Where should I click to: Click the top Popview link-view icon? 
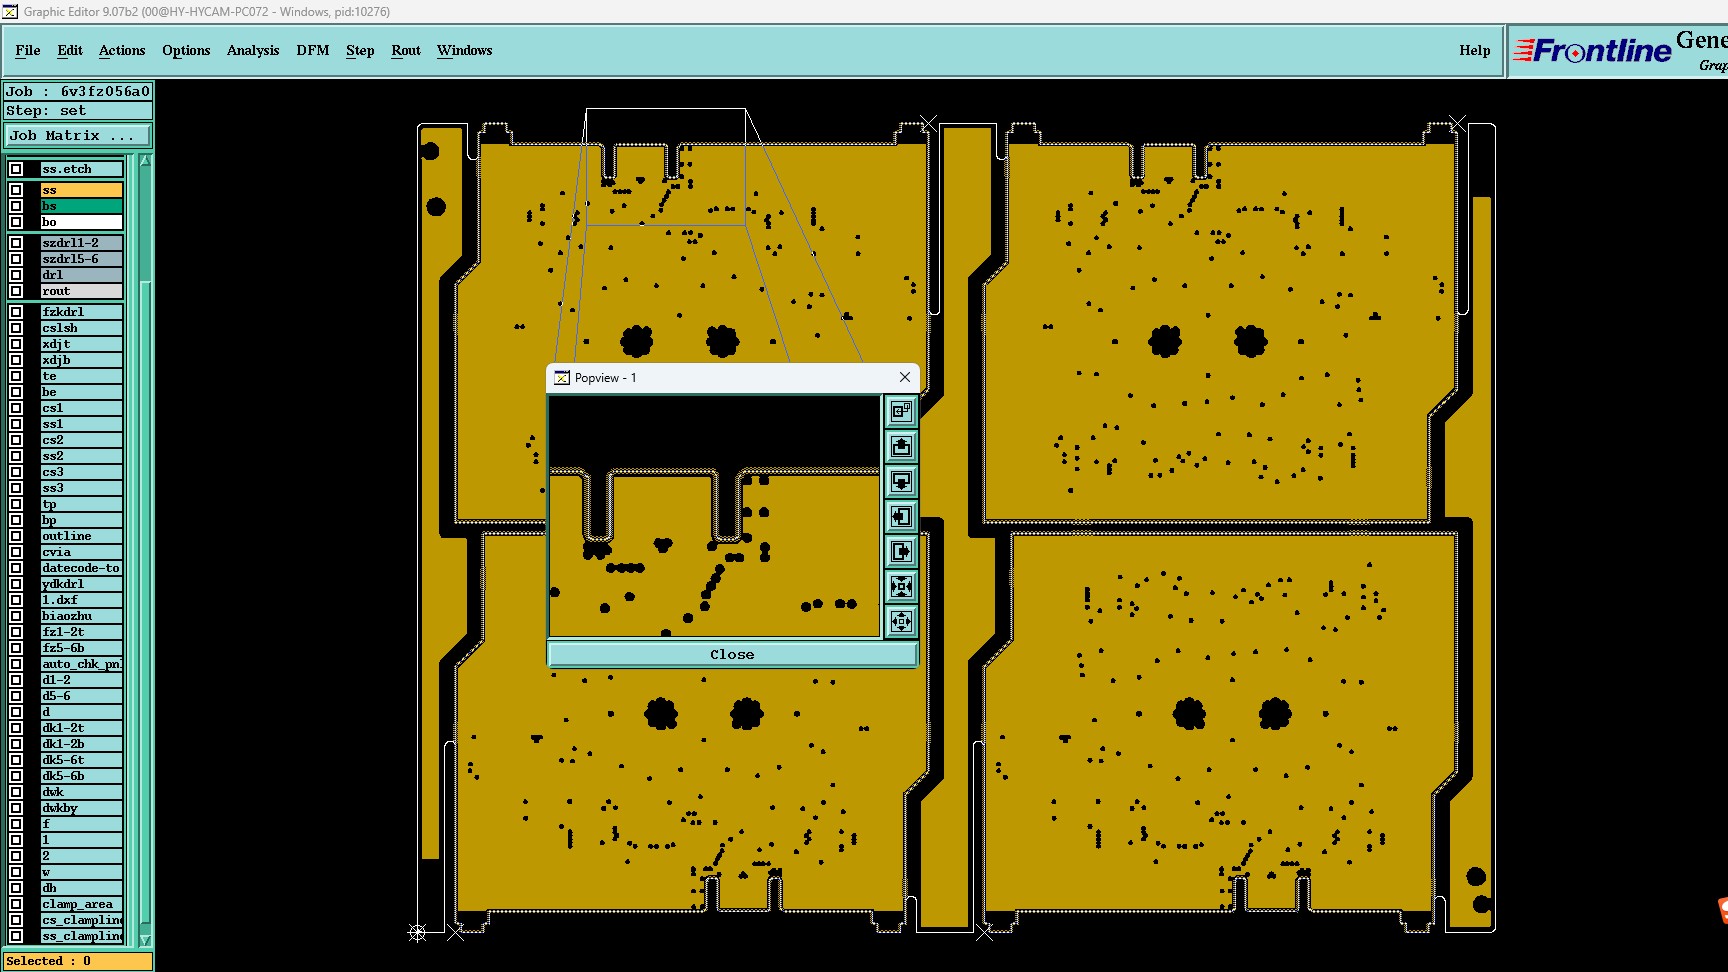(901, 411)
